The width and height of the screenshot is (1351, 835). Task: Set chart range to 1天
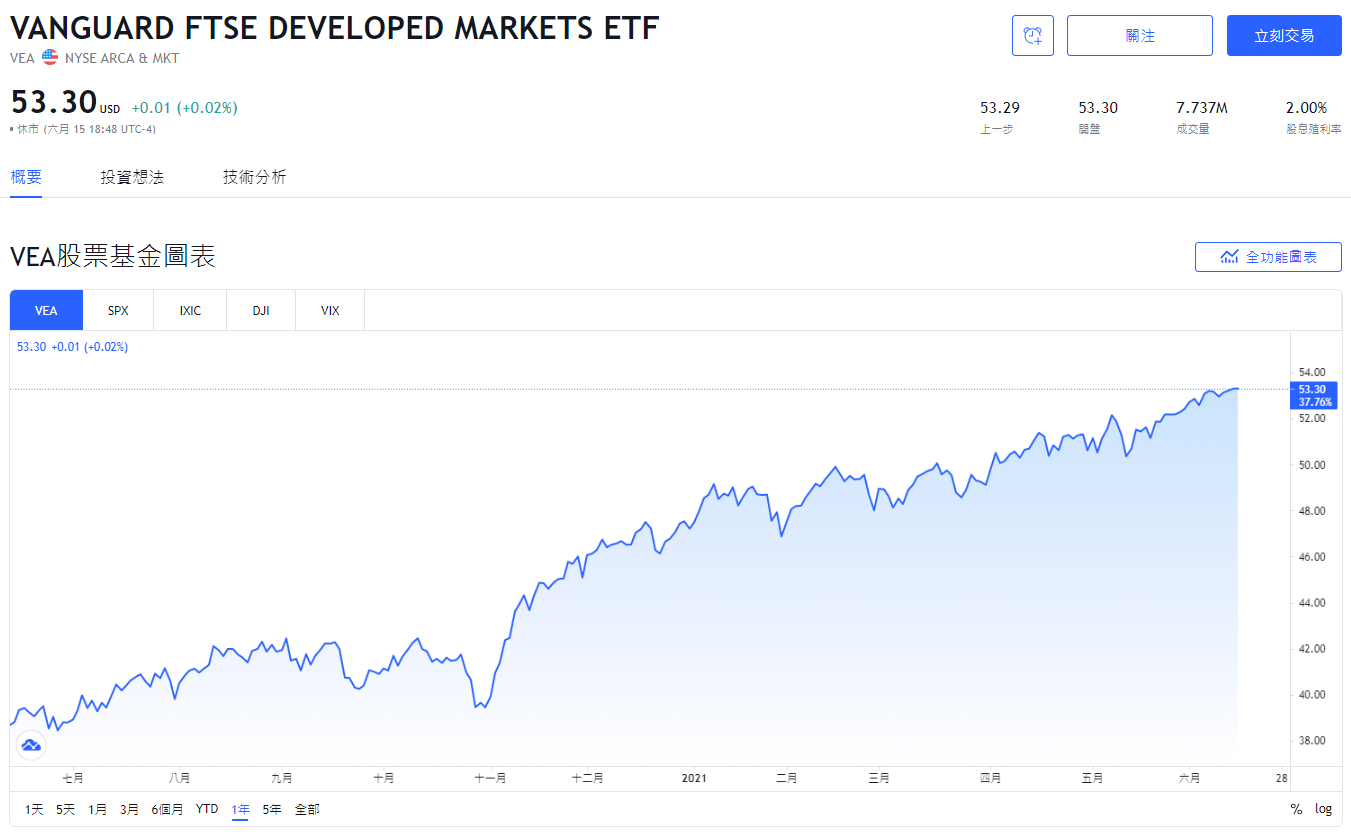34,809
